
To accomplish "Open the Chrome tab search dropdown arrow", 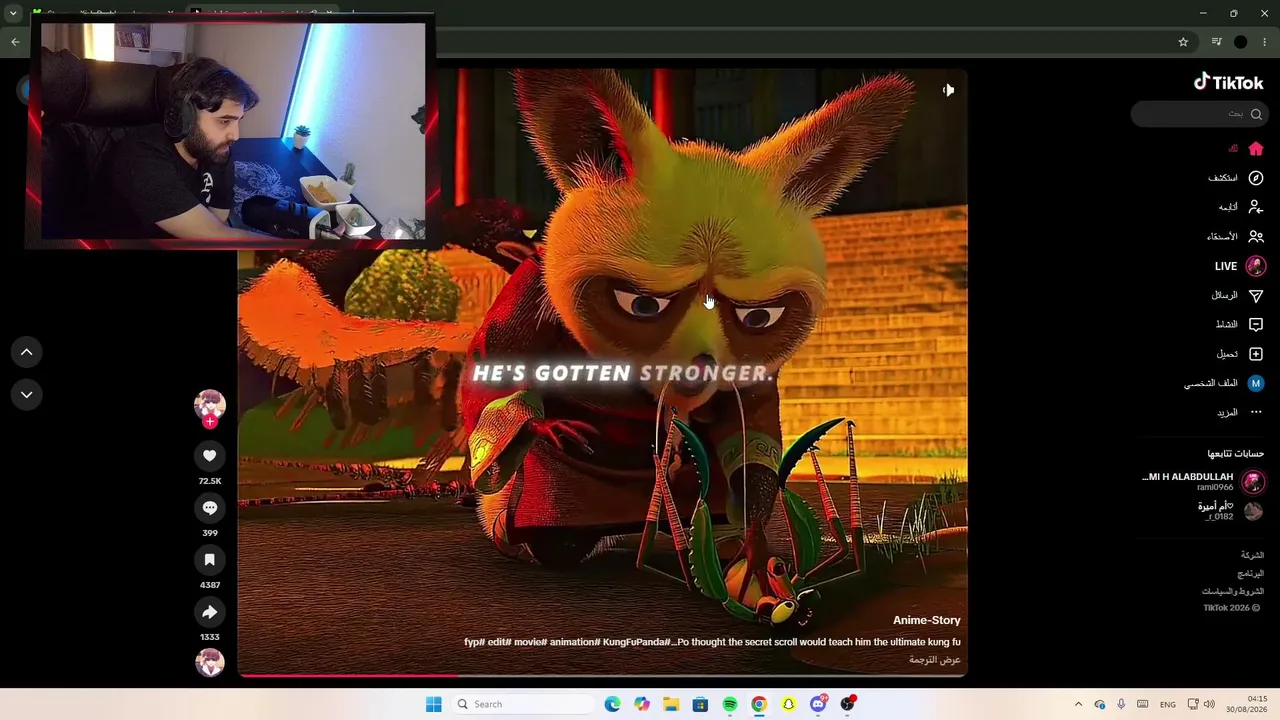I will (x=13, y=13).
